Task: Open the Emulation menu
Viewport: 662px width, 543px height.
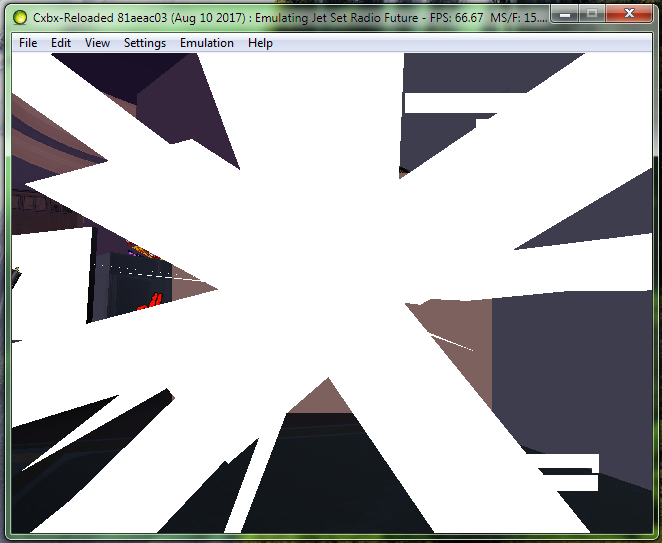Action: click(207, 43)
